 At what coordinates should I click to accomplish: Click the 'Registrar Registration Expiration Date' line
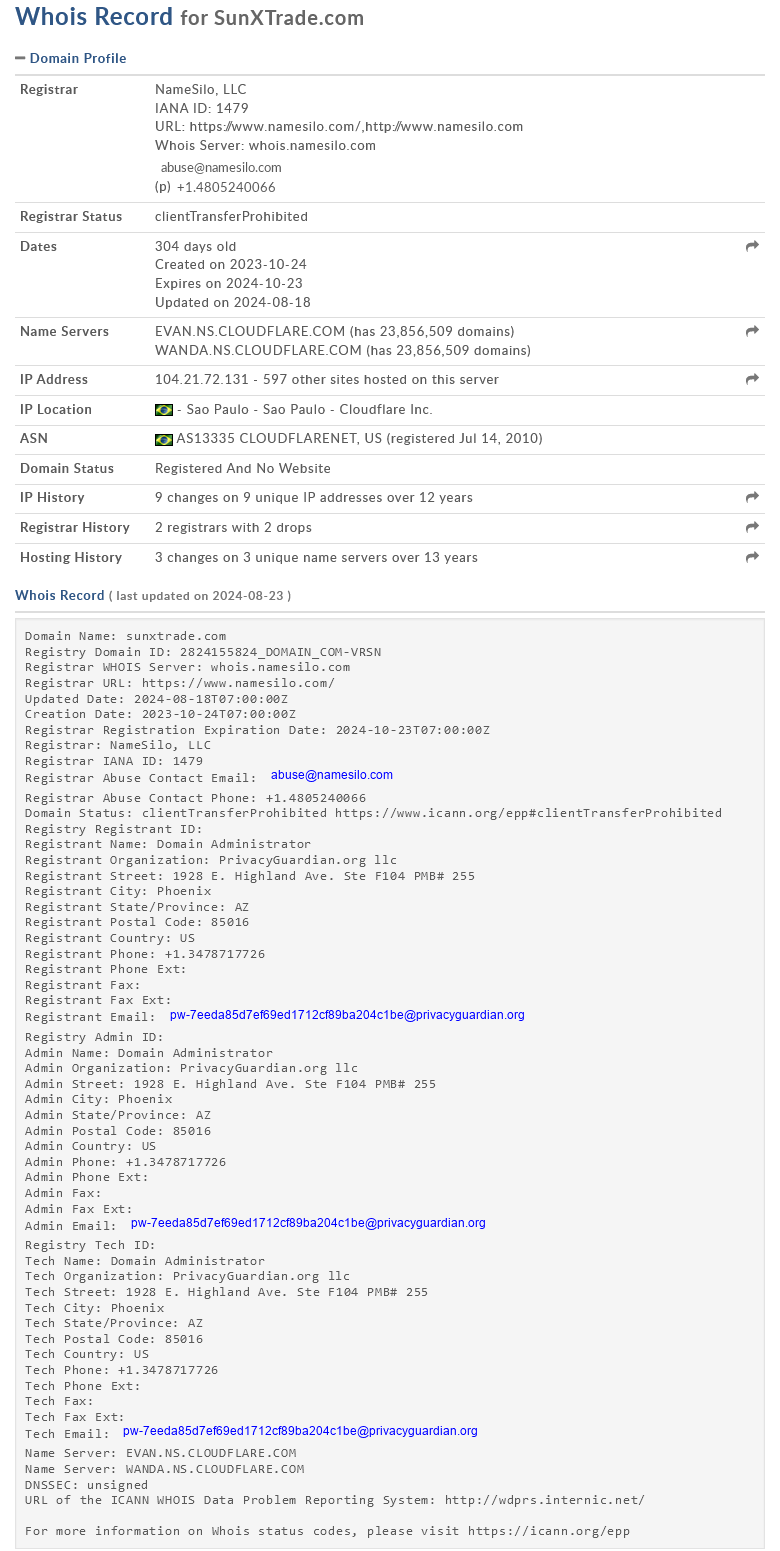coord(257,730)
